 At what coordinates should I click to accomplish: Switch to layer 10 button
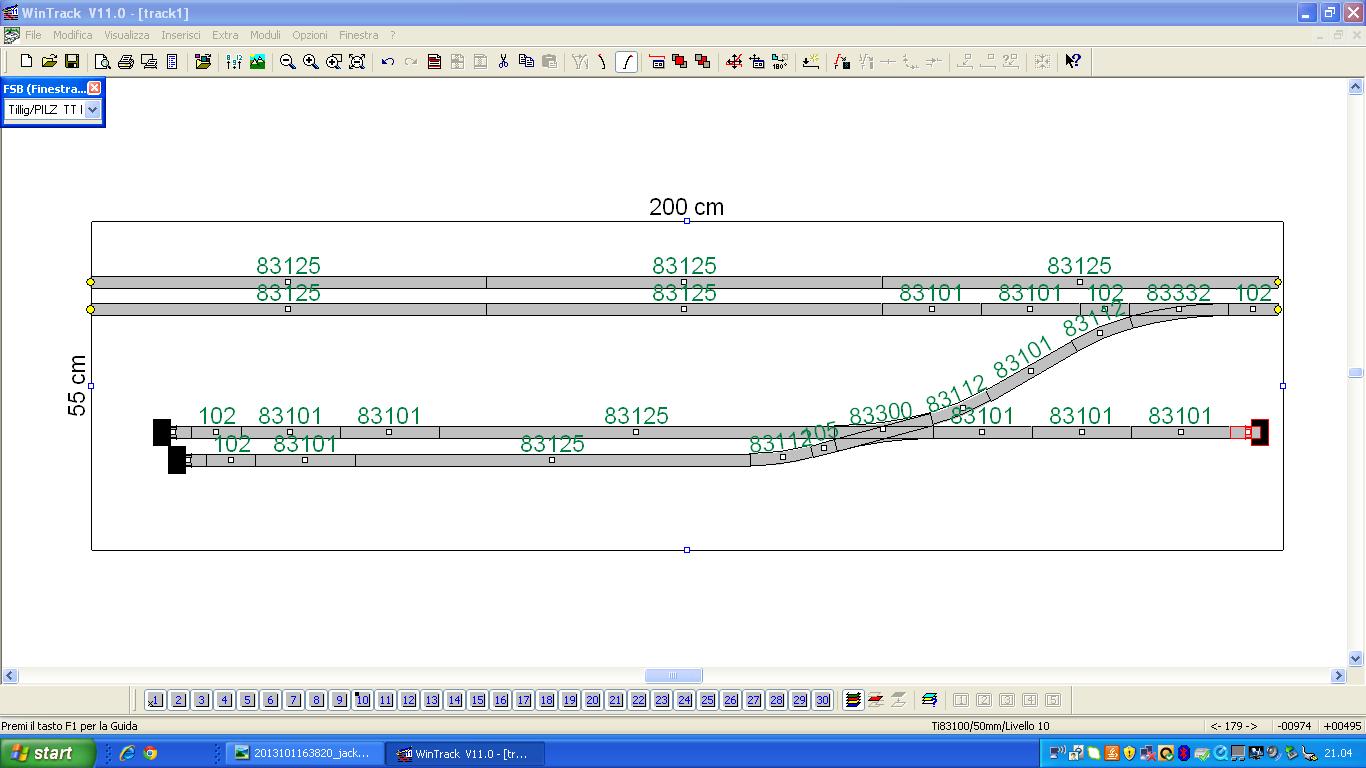point(362,700)
